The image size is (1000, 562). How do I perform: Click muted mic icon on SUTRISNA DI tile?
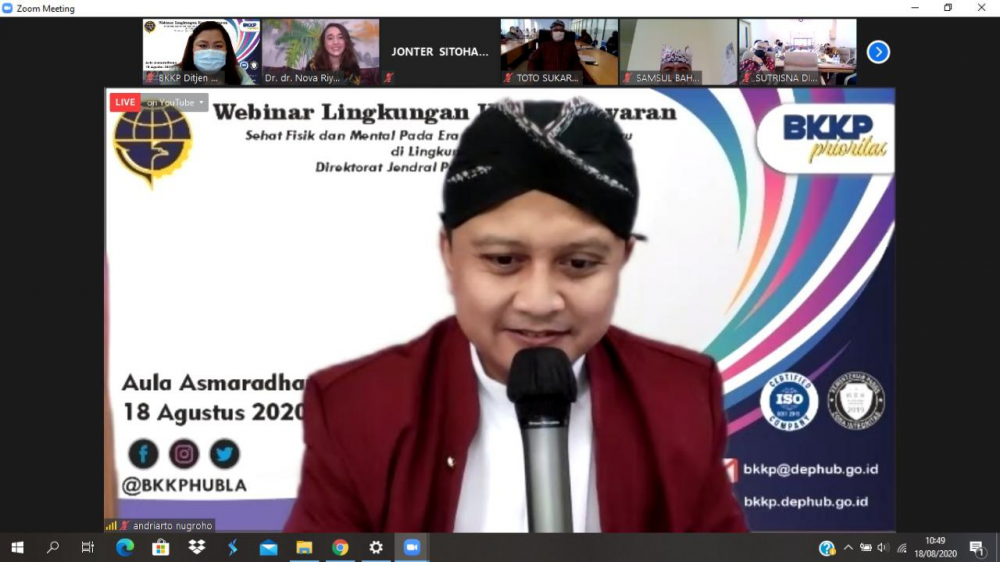(747, 78)
